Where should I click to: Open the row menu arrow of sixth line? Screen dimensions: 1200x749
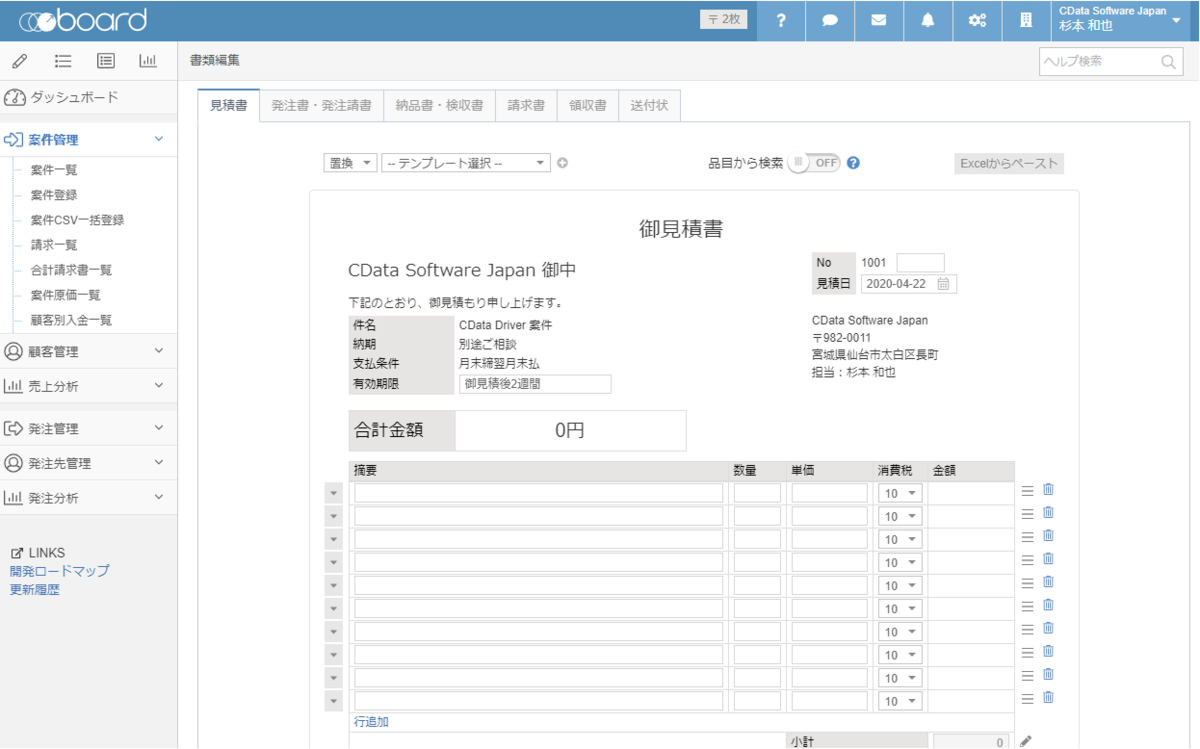tap(334, 609)
